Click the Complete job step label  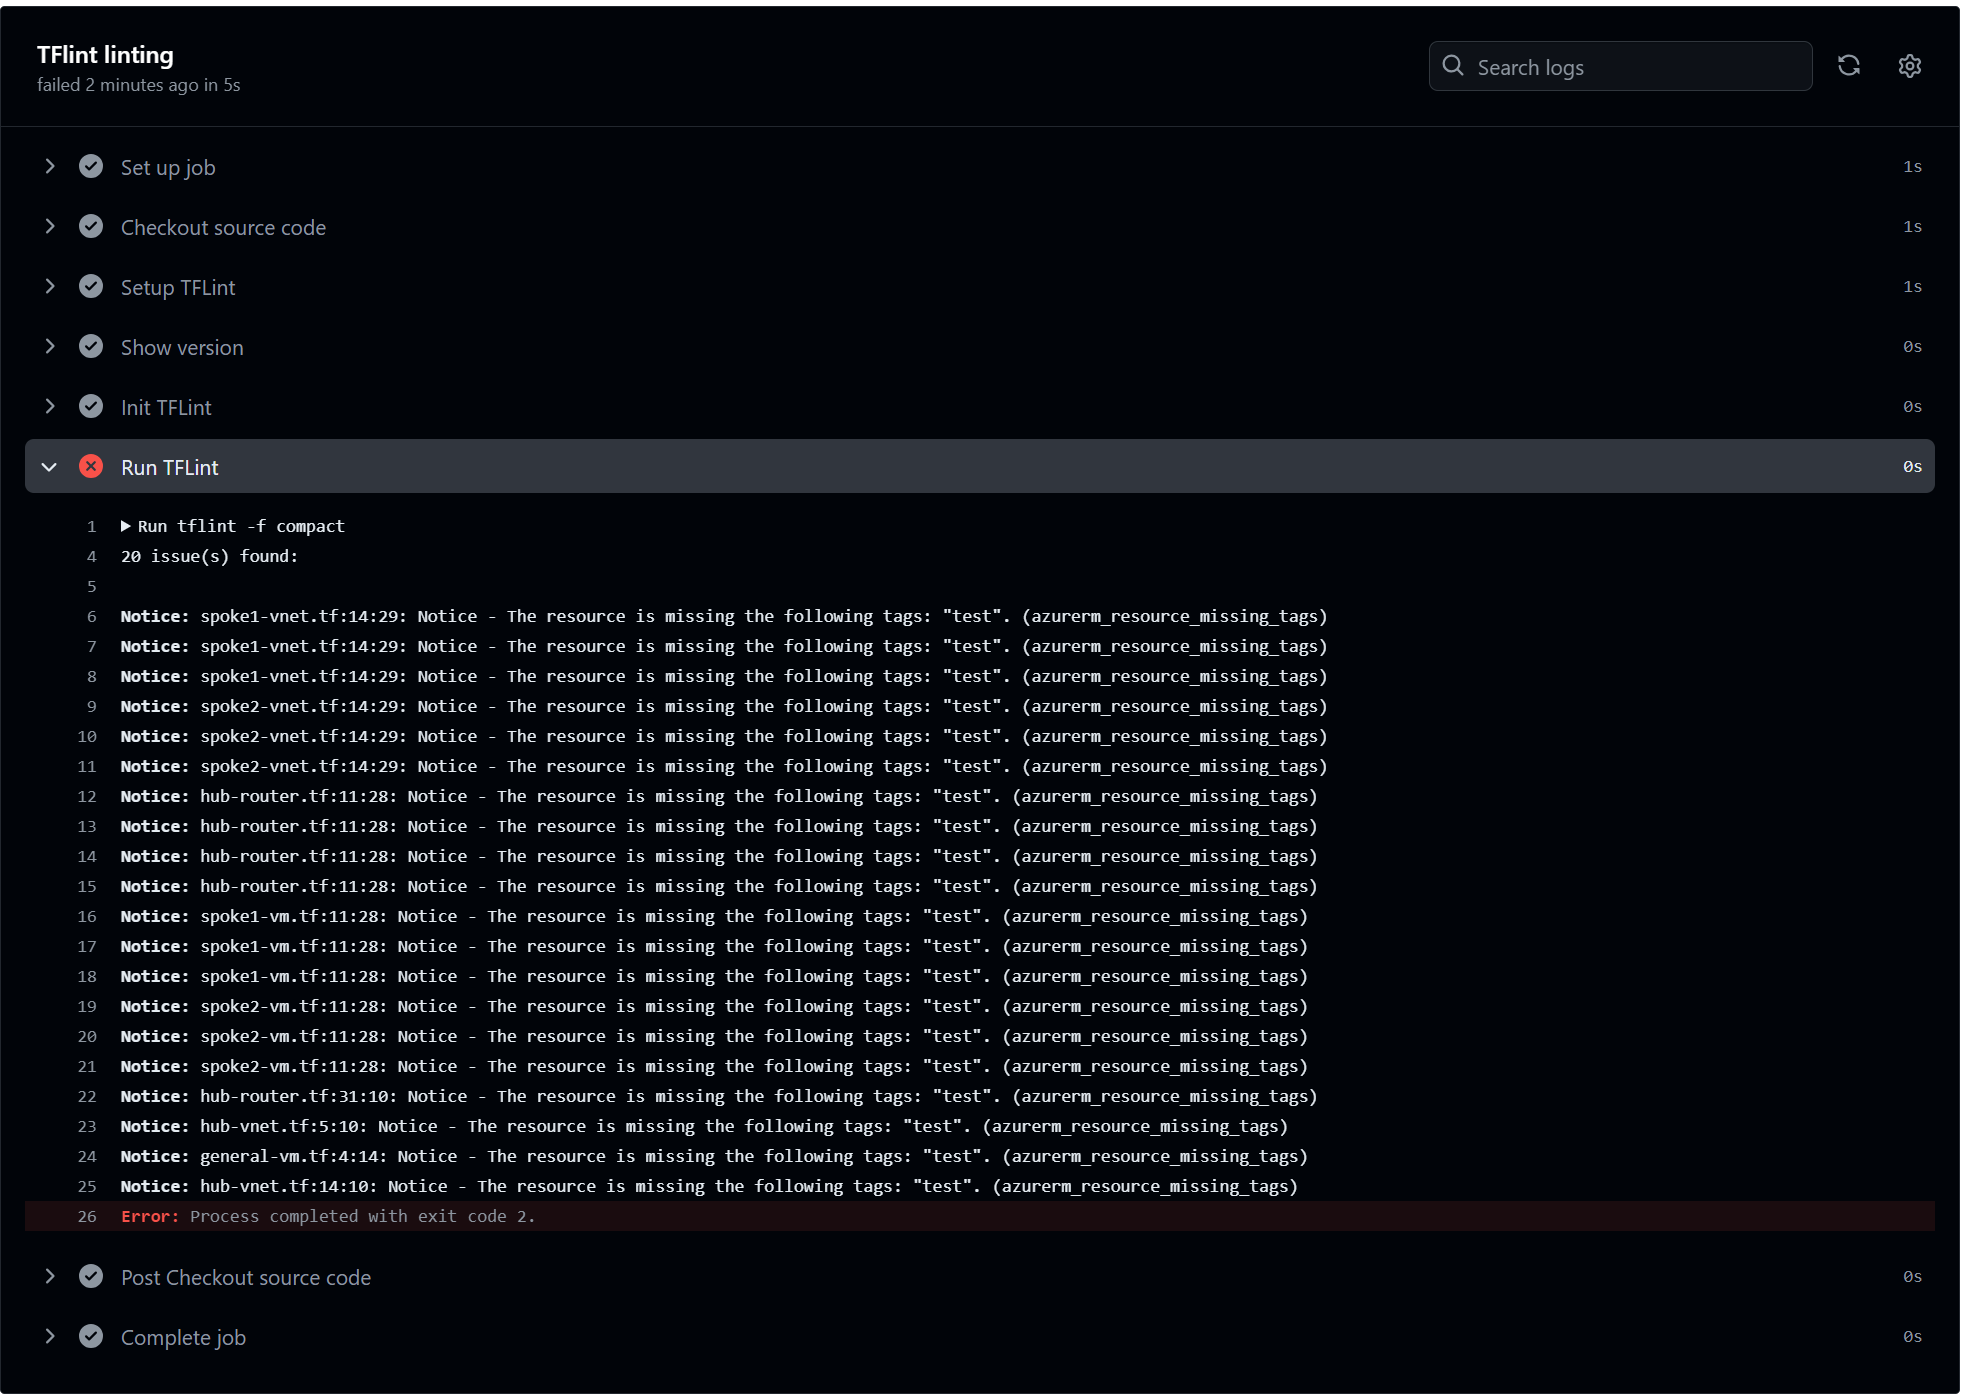click(x=183, y=1338)
